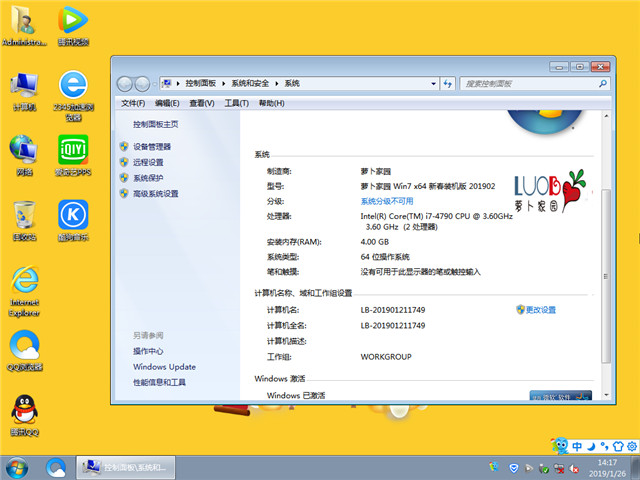The image size is (640, 480).
Task: Expand the arrow after 系统和安全 in breadcrumb
Action: 277,84
